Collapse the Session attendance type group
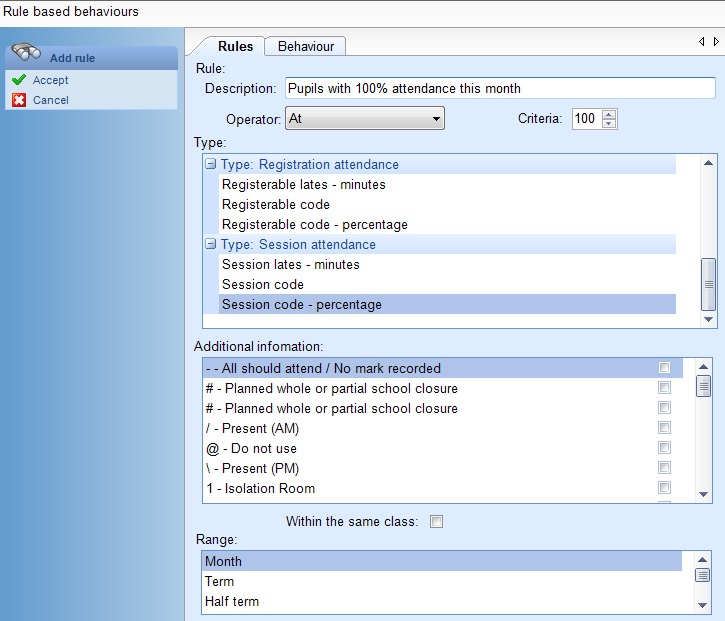 (x=210, y=244)
